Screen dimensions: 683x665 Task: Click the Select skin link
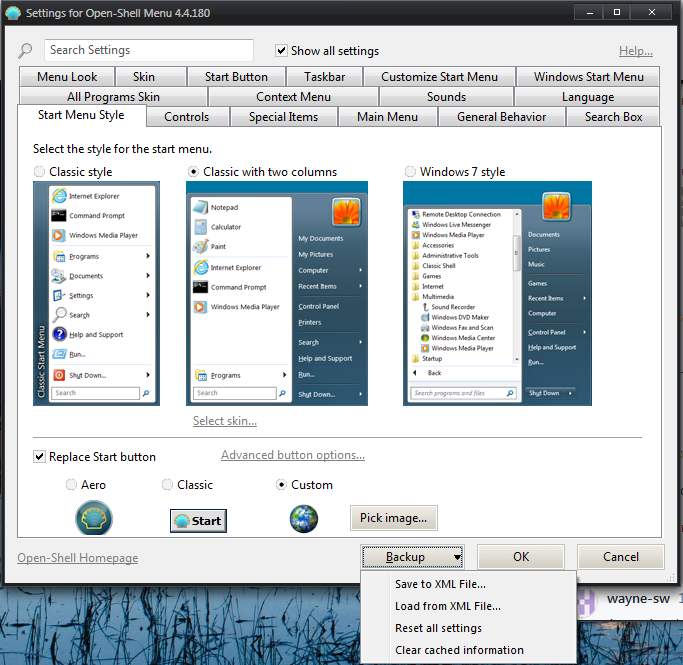click(225, 421)
